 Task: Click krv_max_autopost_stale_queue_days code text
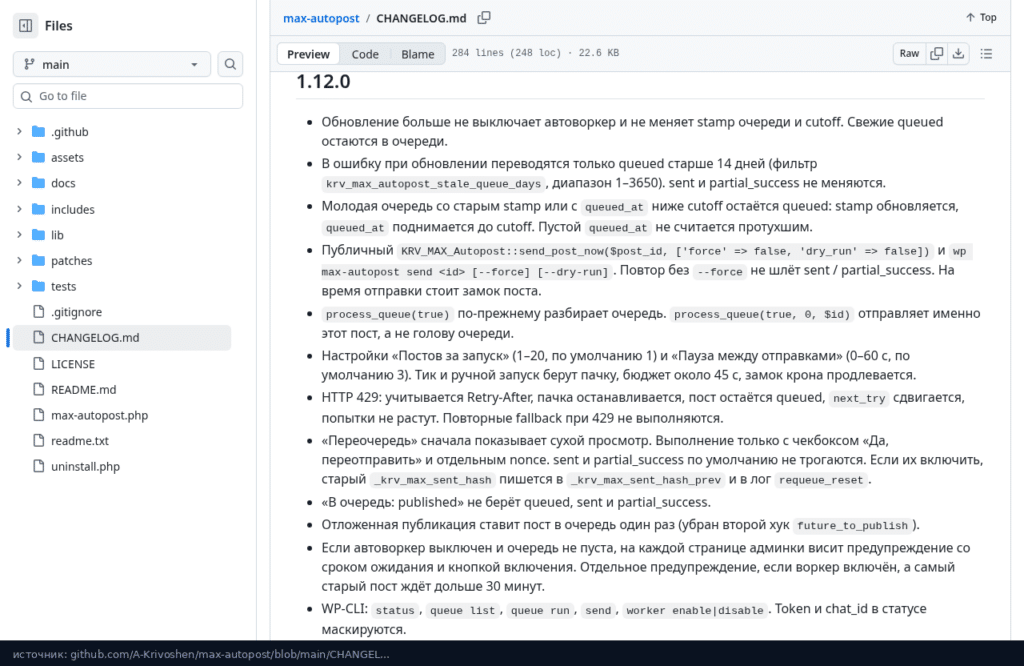[434, 183]
